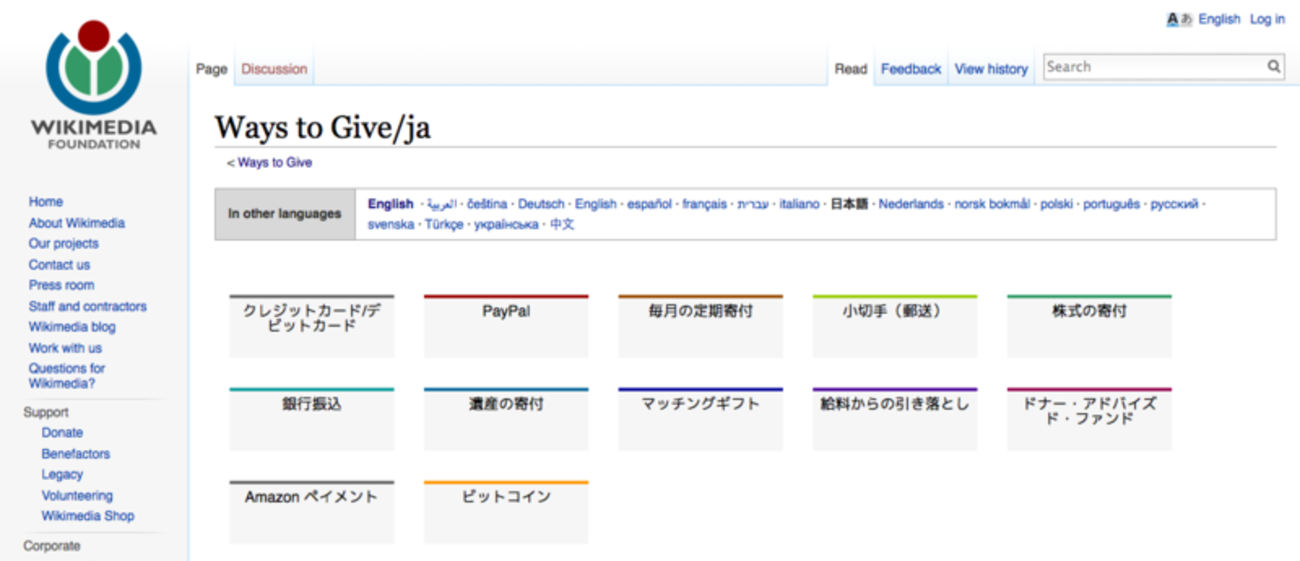Open the Discussion tab
1300x561 pixels.
point(274,69)
